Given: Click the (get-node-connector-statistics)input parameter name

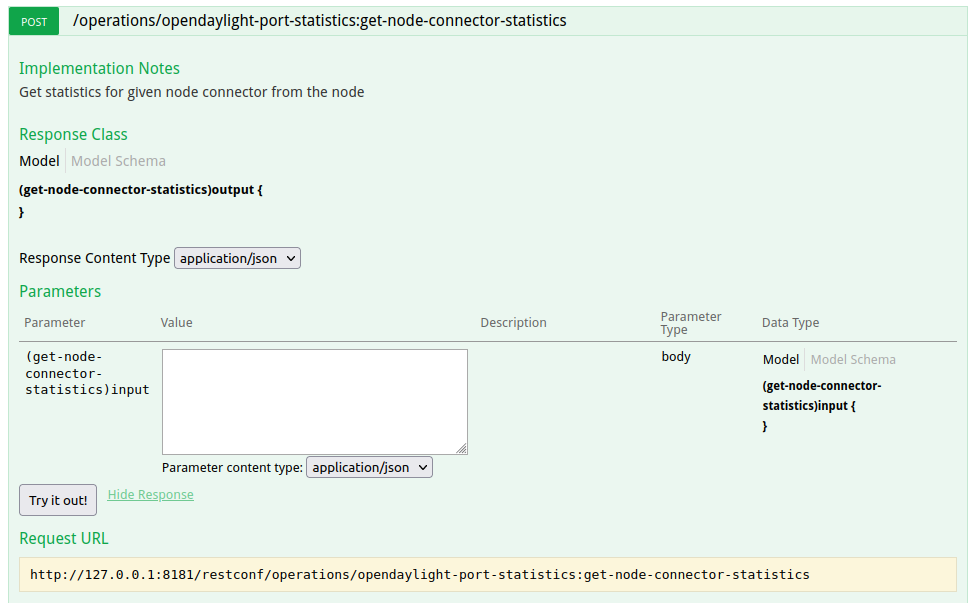Looking at the screenshot, I should point(87,373).
